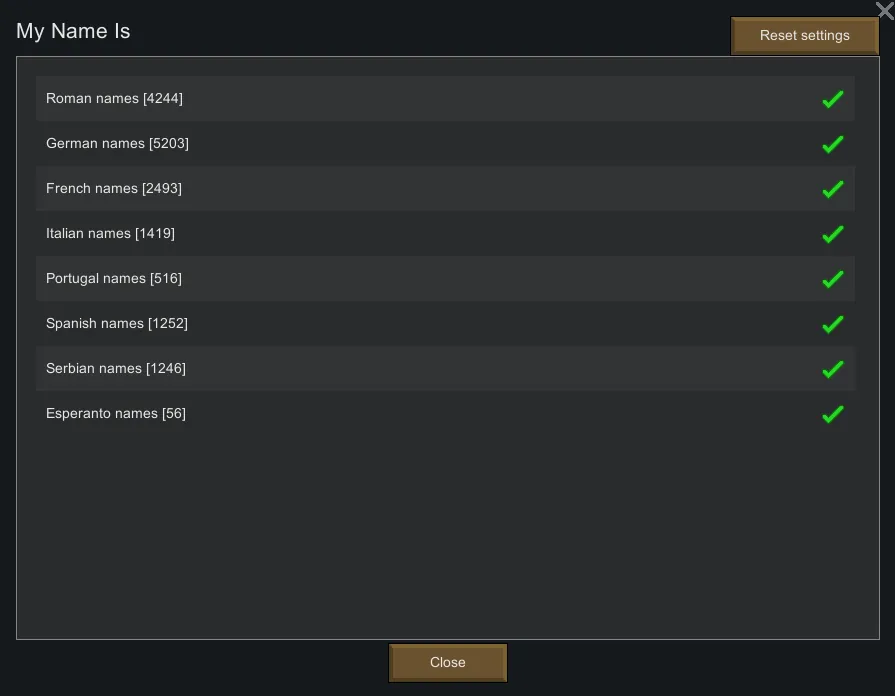895x696 pixels.
Task: Click the My Name Is window title
Action: [x=73, y=31]
